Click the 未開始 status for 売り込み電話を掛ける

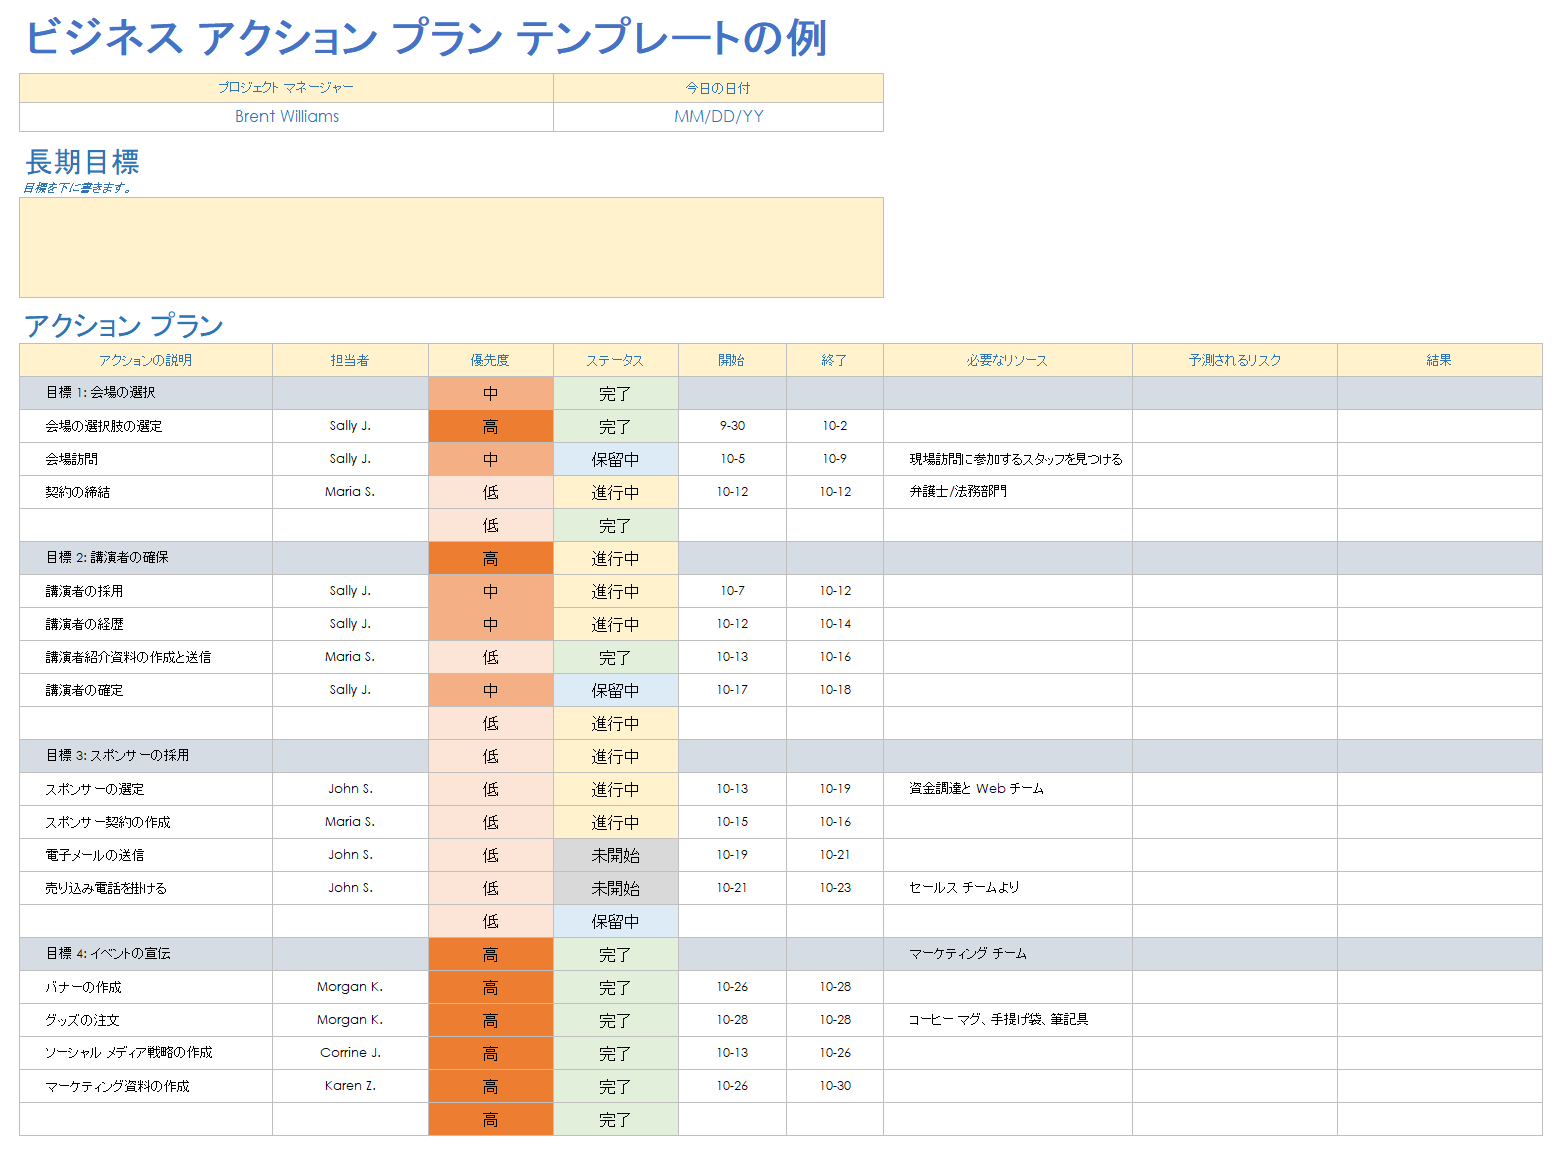pyautogui.click(x=616, y=888)
